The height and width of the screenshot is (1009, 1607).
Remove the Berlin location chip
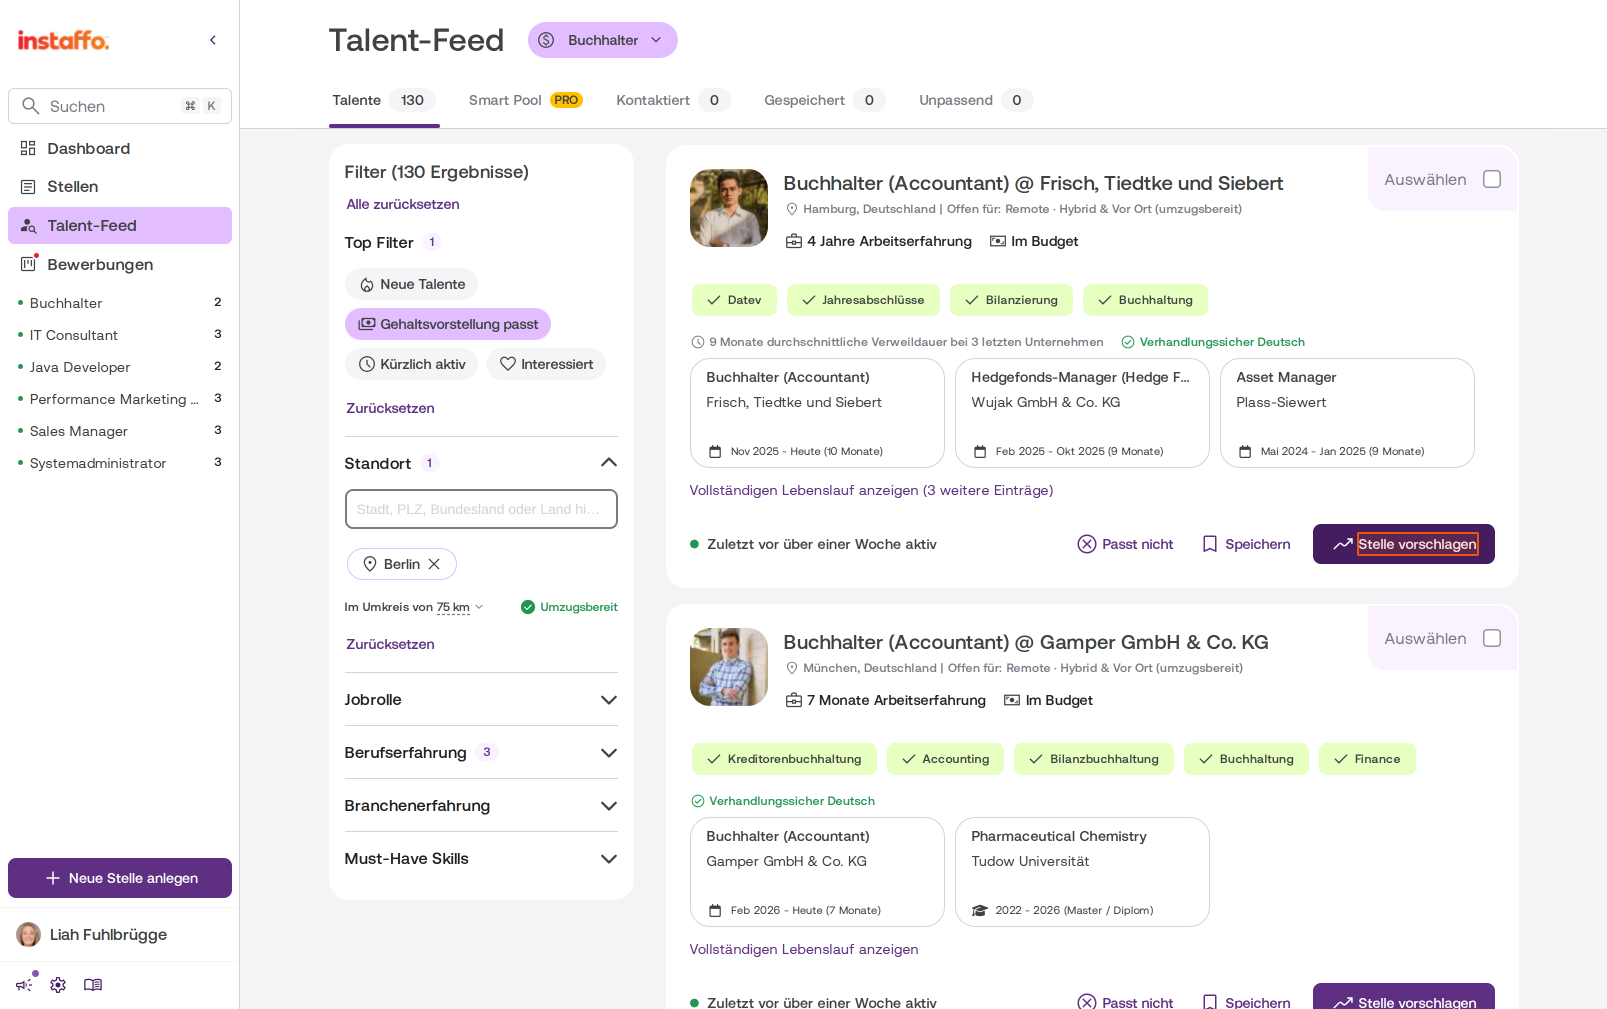coord(434,564)
